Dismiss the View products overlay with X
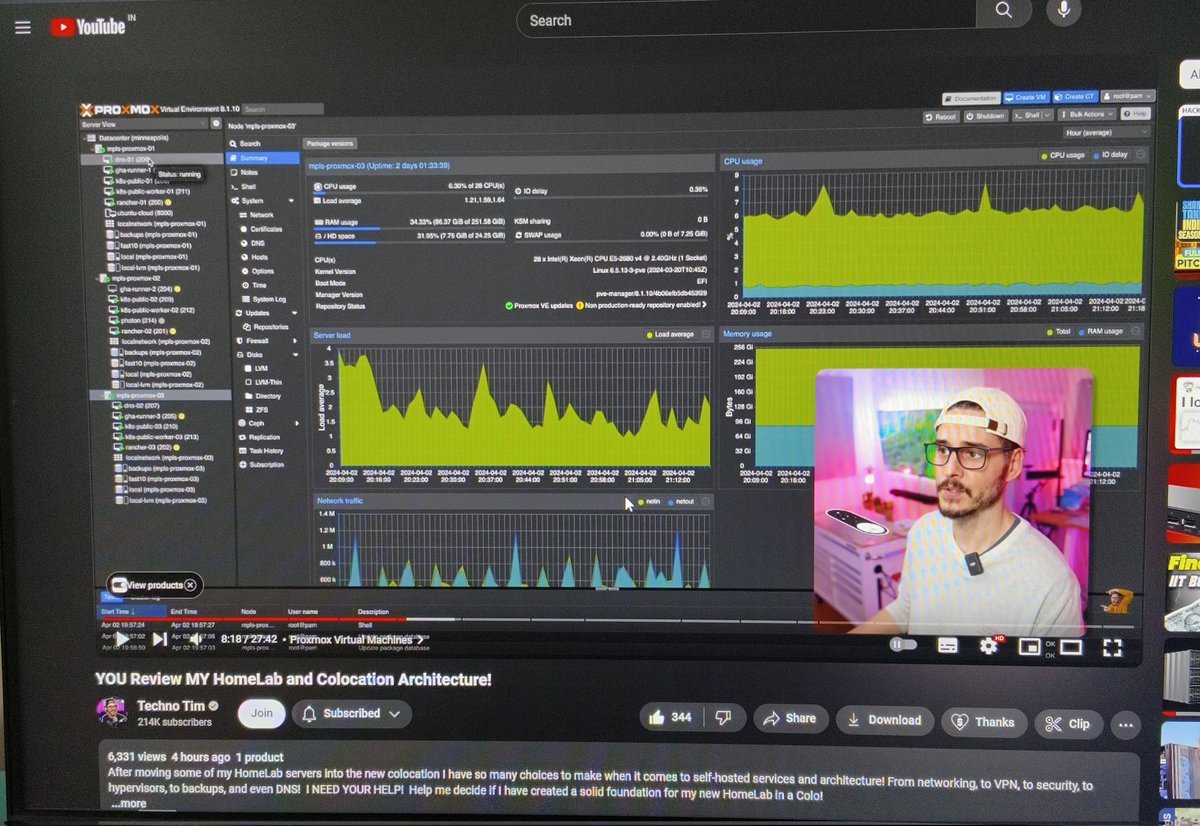The height and width of the screenshot is (826, 1200). tap(192, 585)
